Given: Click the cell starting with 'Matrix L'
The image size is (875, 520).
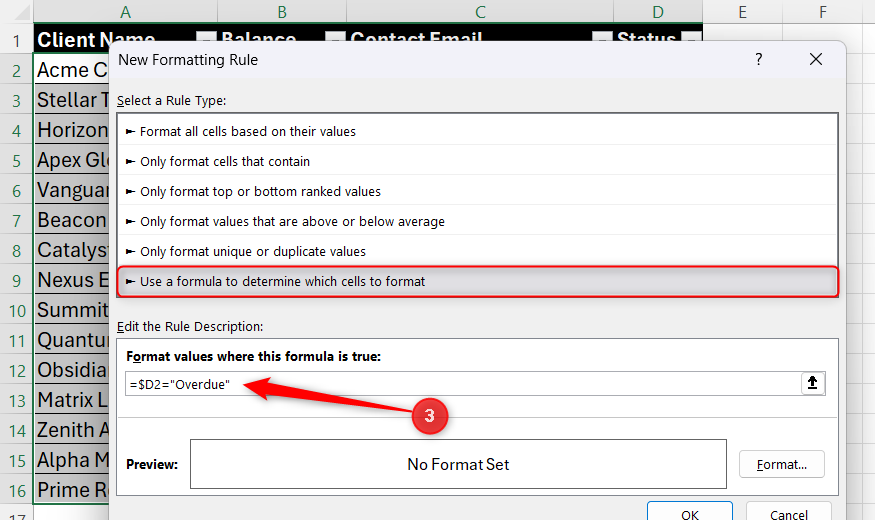Looking at the screenshot, I should point(71,400).
